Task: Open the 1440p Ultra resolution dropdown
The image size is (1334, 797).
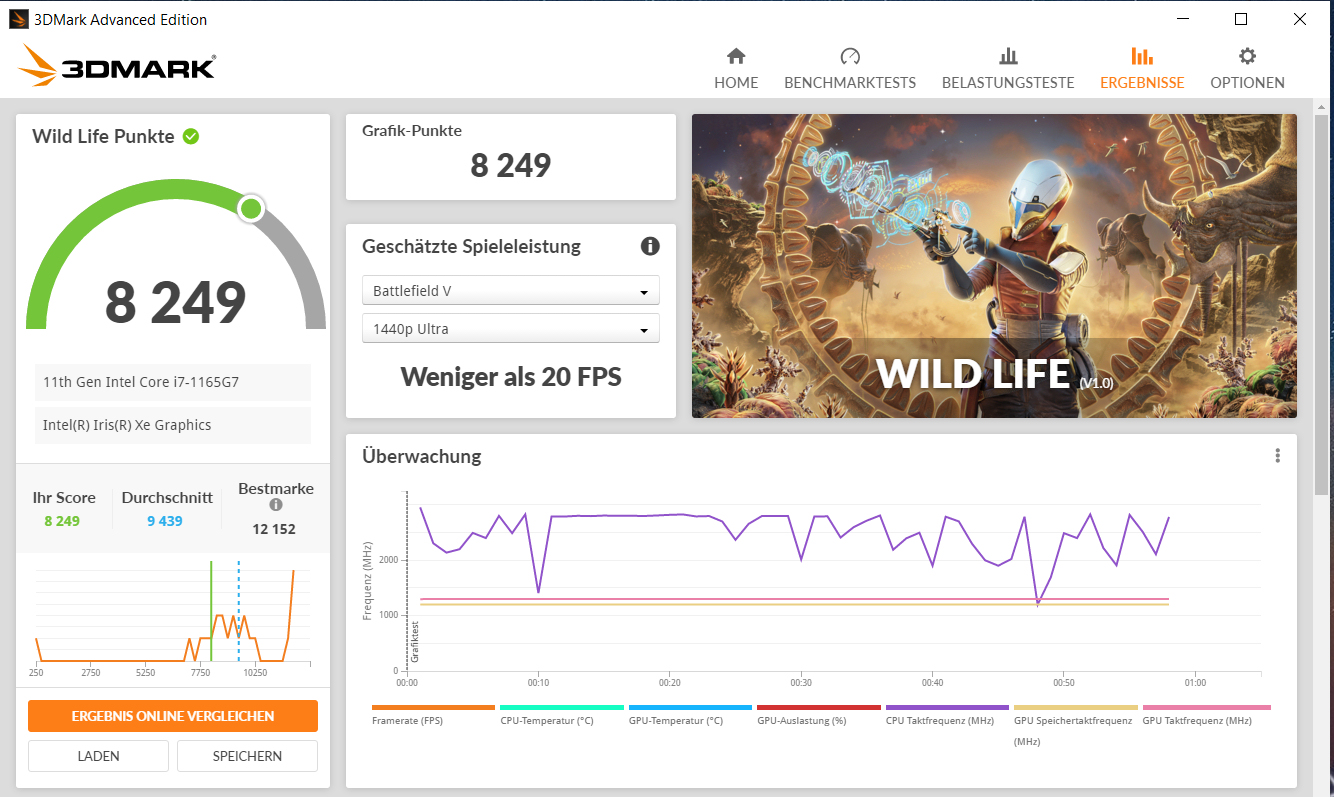Action: tap(511, 329)
